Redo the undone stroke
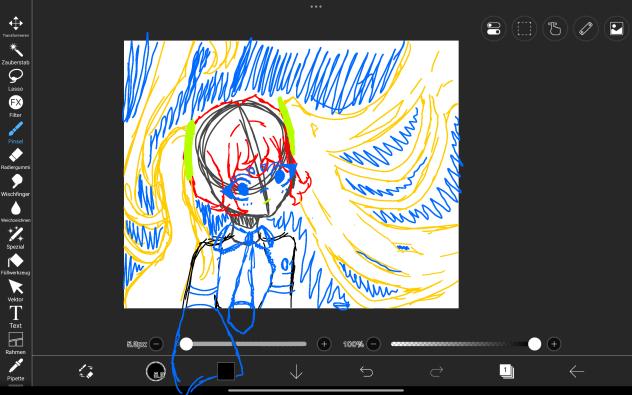The image size is (632, 395). pyautogui.click(x=437, y=371)
